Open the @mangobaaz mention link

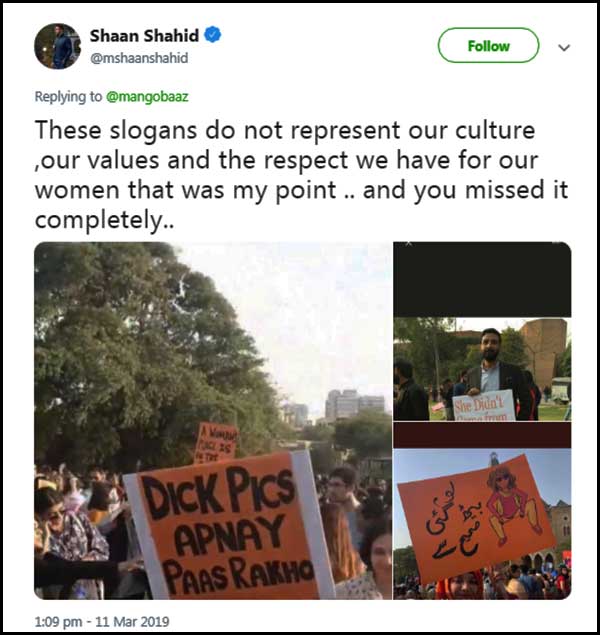pyautogui.click(x=147, y=97)
